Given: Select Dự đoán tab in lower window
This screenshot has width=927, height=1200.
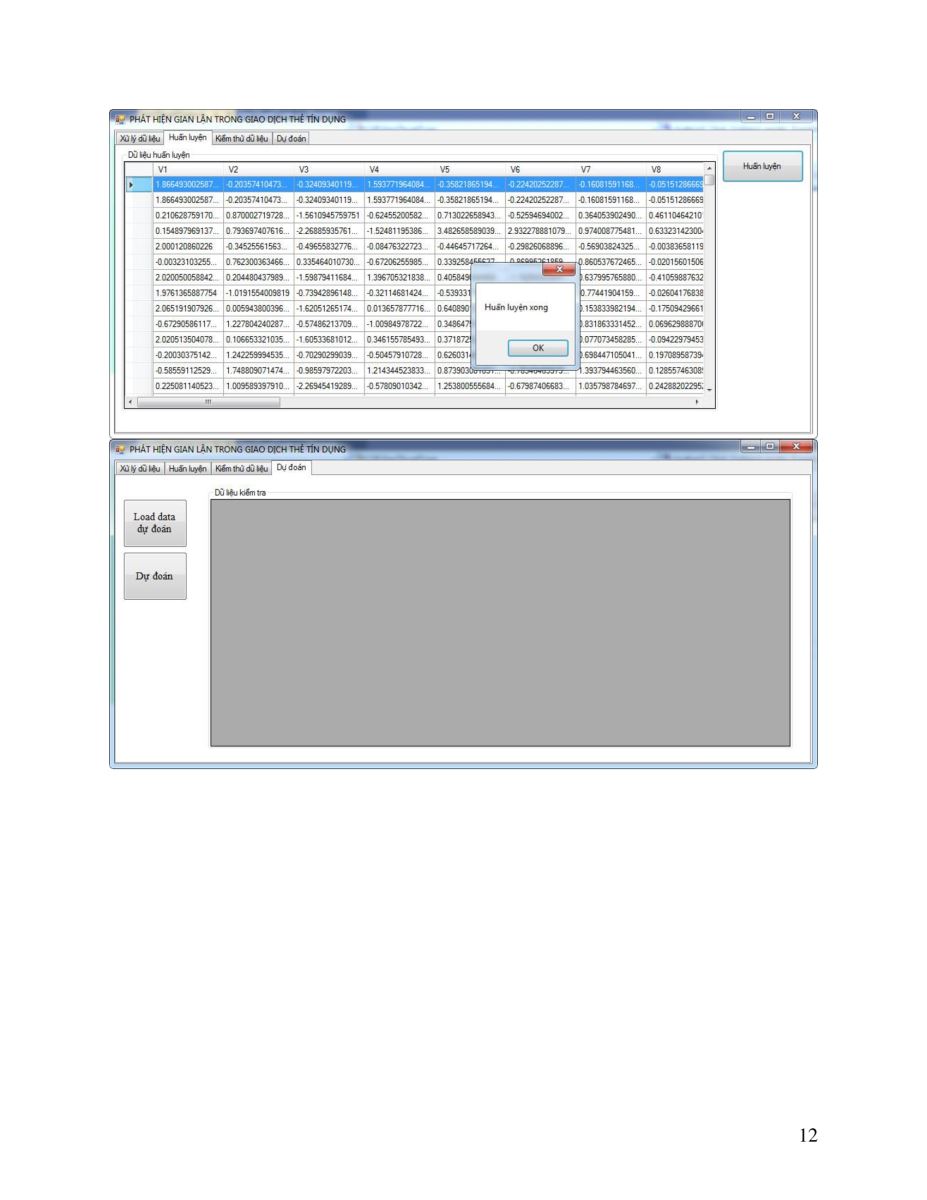Looking at the screenshot, I should point(292,467).
